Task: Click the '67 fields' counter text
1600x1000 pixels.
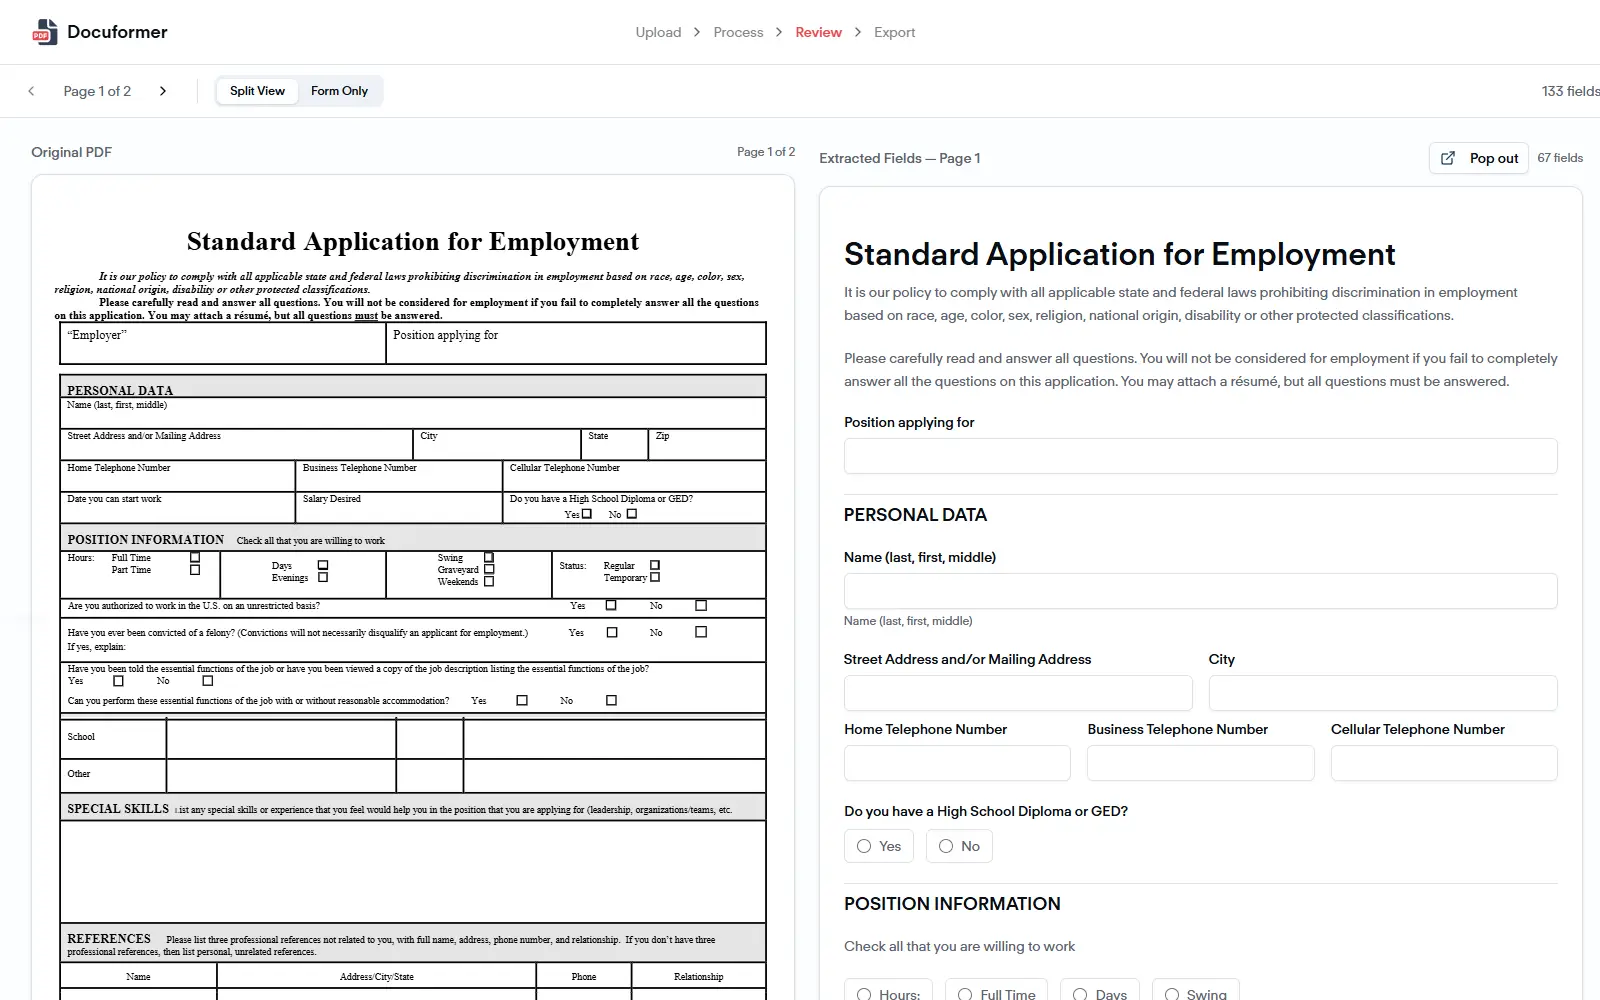Action: [x=1560, y=158]
